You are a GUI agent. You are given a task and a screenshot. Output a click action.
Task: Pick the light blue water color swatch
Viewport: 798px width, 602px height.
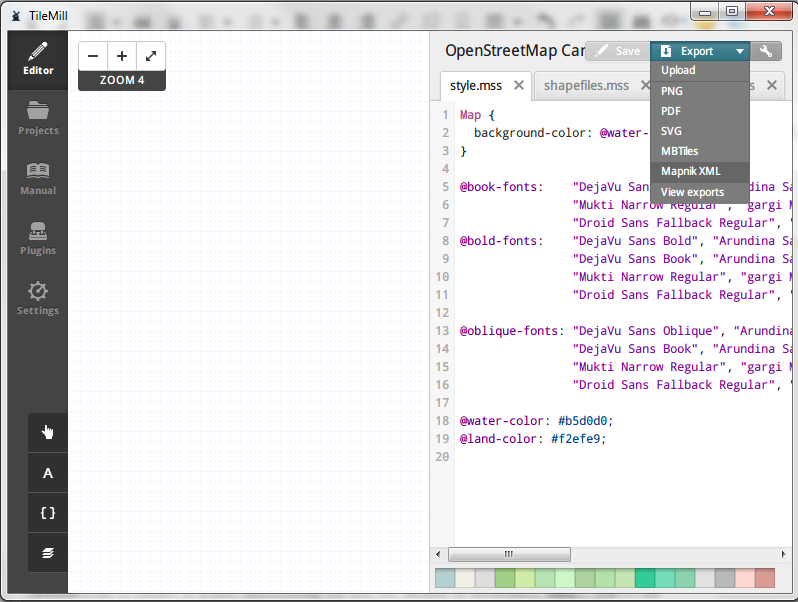[x=445, y=578]
